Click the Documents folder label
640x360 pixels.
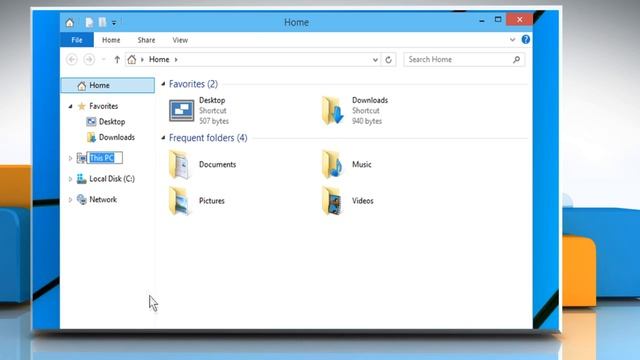click(218, 164)
